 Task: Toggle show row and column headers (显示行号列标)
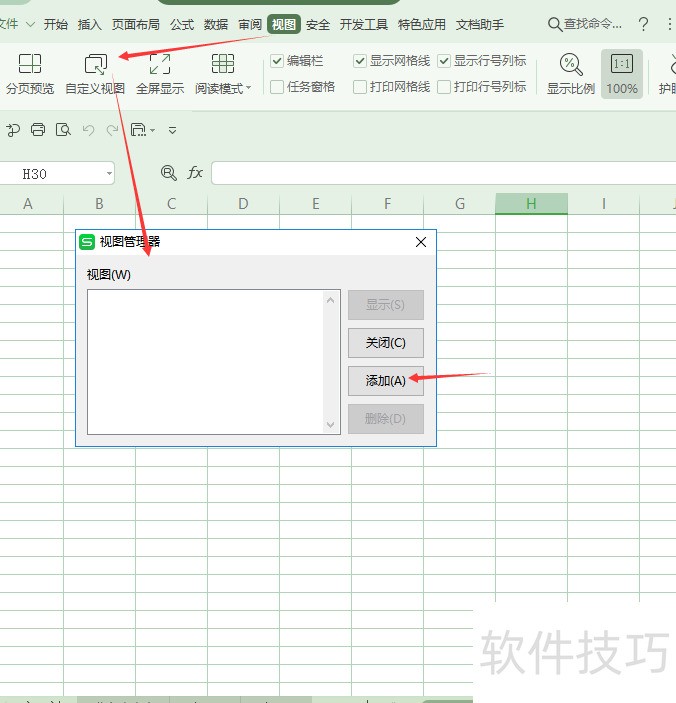[444, 61]
